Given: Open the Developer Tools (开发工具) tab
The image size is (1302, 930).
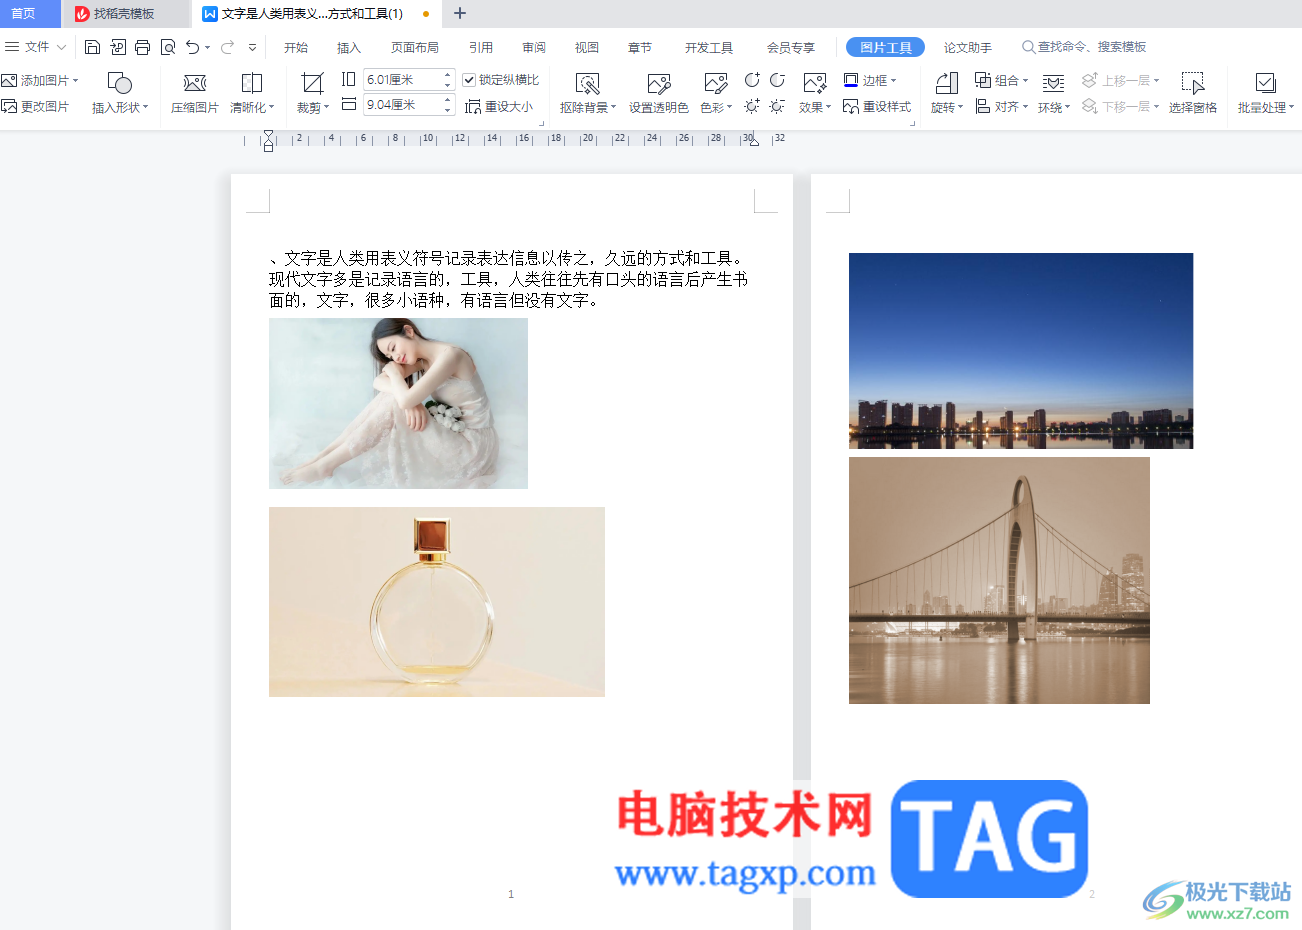Looking at the screenshot, I should [x=709, y=47].
